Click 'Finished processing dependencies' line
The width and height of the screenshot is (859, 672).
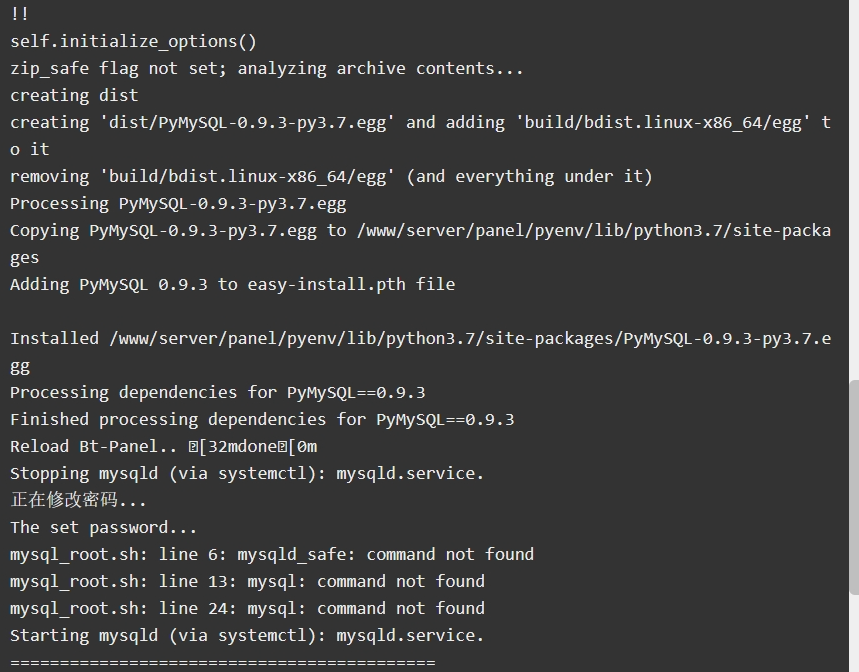[x=262, y=420]
